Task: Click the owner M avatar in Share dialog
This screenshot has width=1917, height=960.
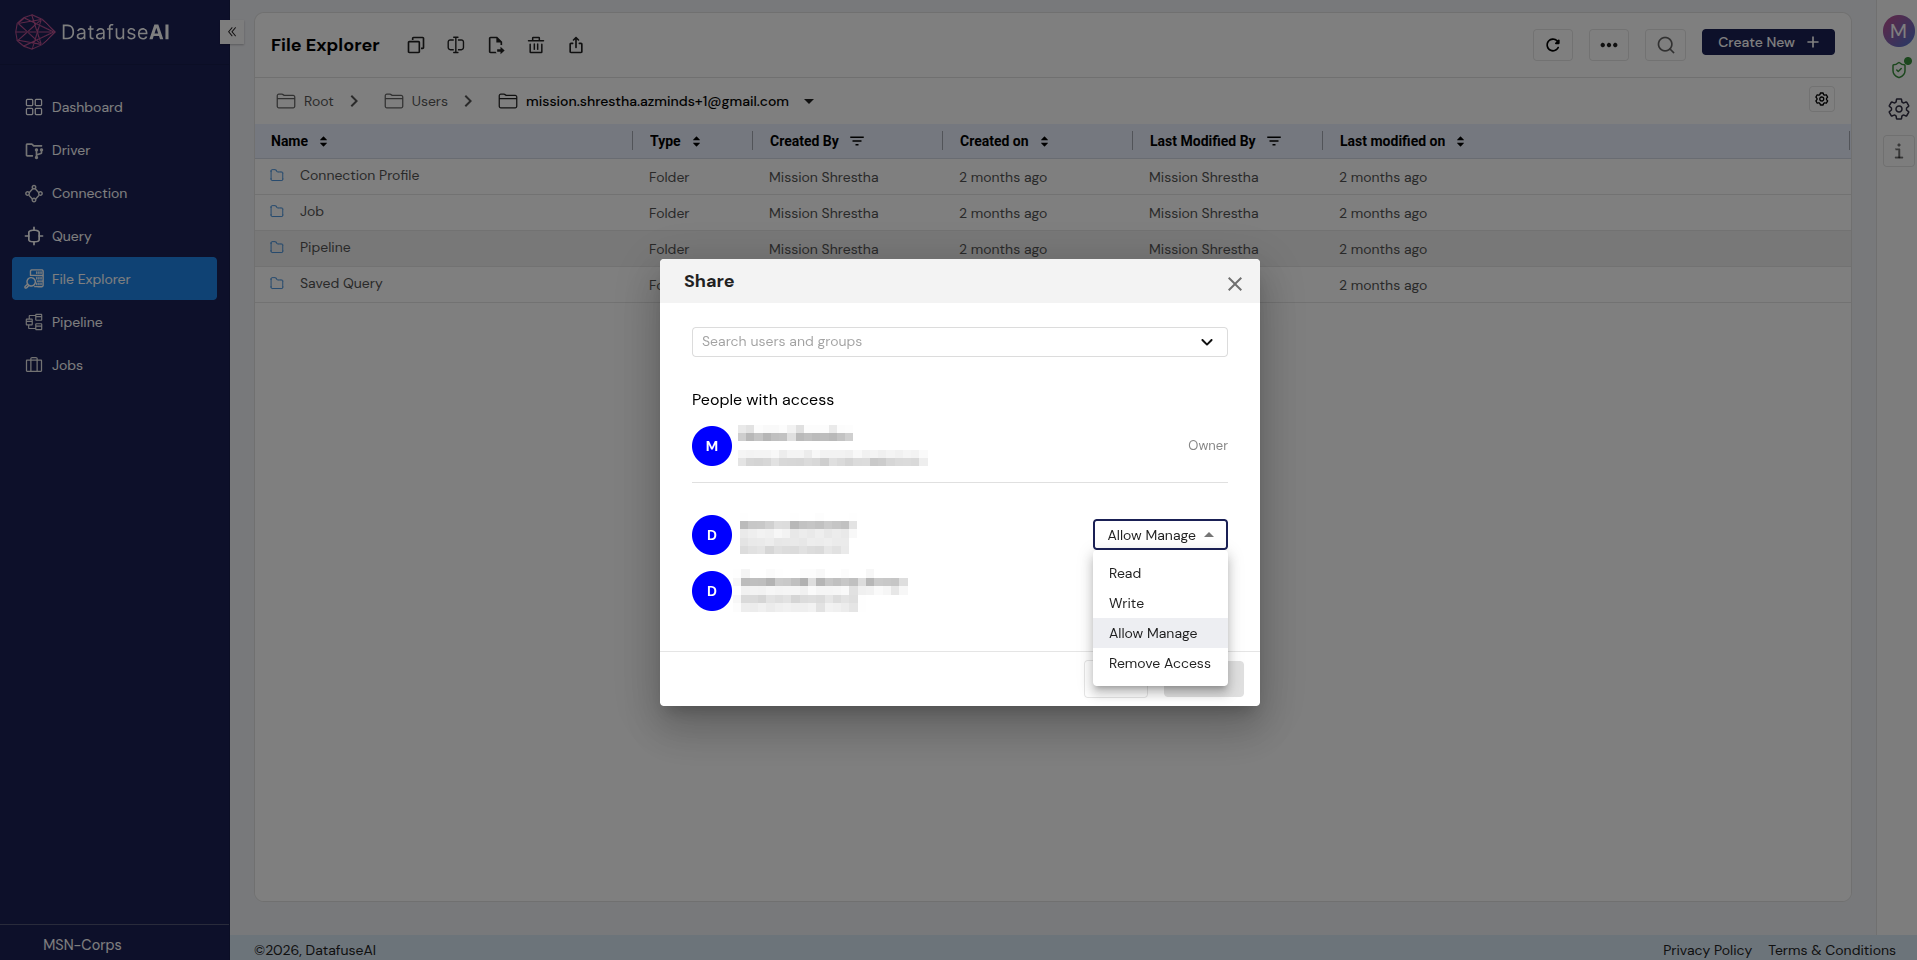Action: pyautogui.click(x=712, y=446)
